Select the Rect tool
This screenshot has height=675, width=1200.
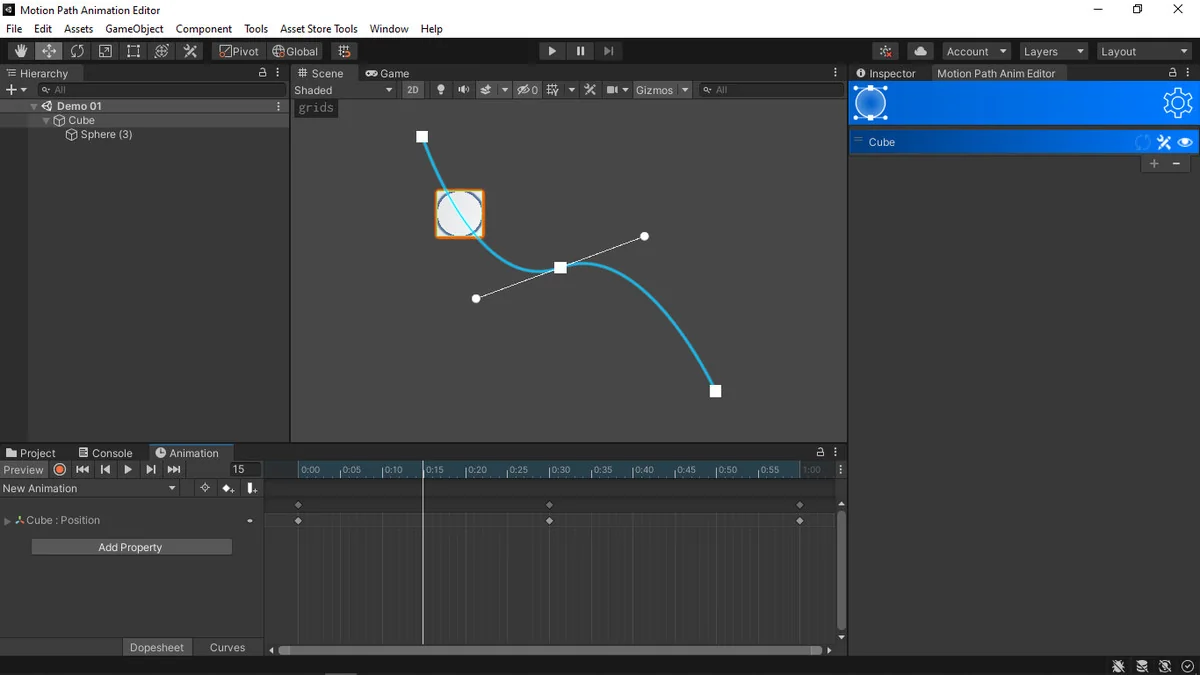133,51
